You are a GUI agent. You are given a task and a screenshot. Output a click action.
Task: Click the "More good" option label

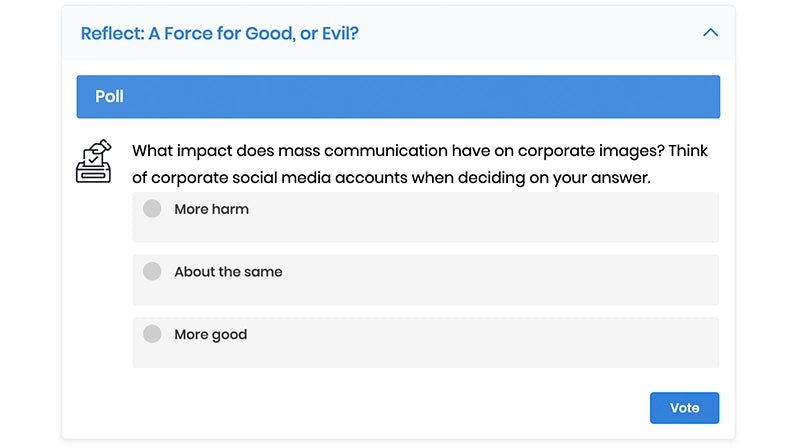click(210, 335)
